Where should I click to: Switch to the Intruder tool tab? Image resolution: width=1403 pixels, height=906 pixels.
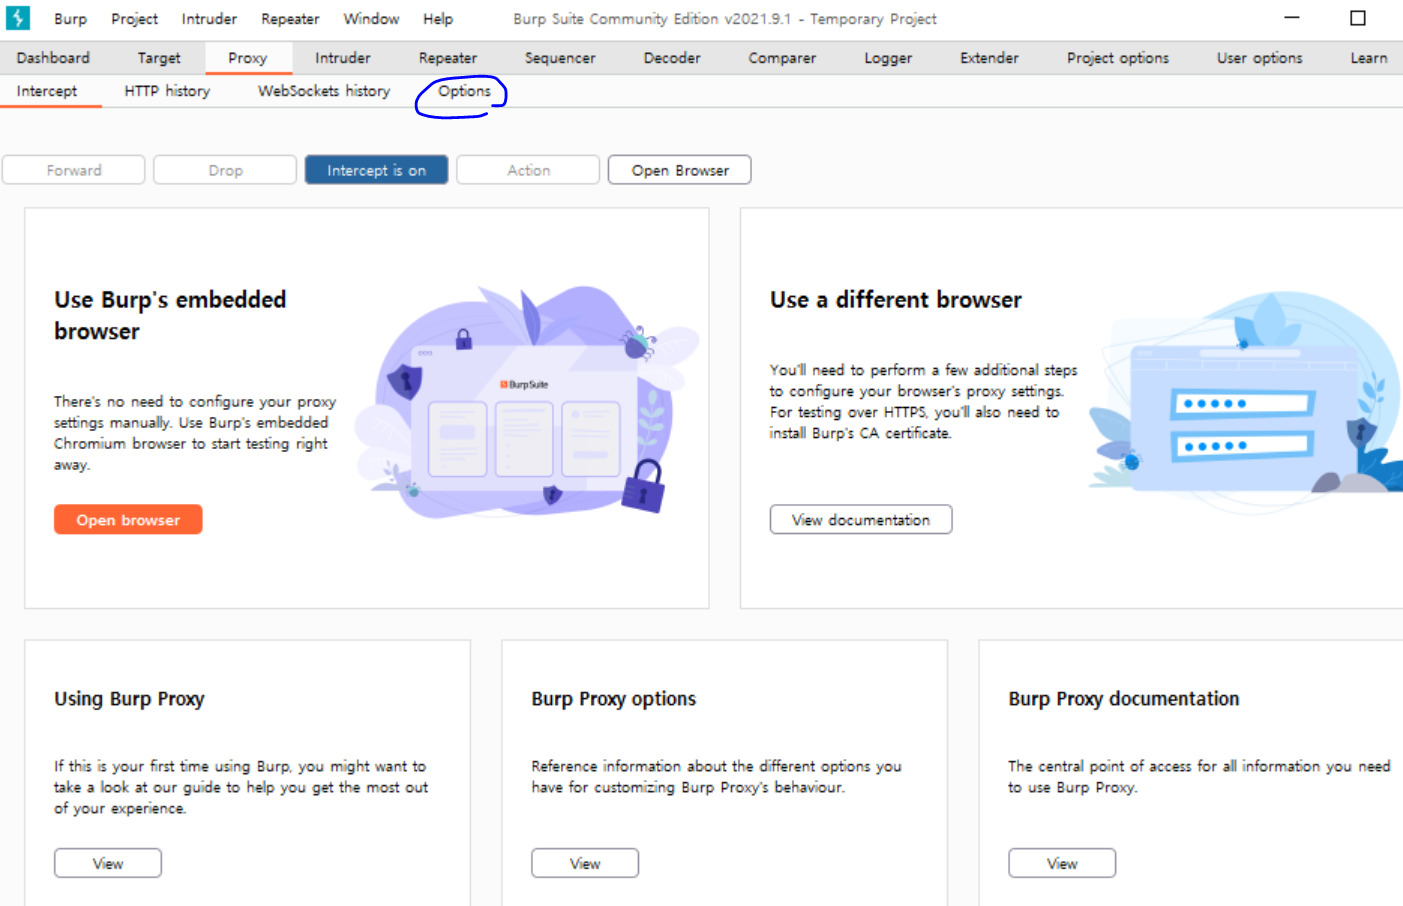point(343,58)
